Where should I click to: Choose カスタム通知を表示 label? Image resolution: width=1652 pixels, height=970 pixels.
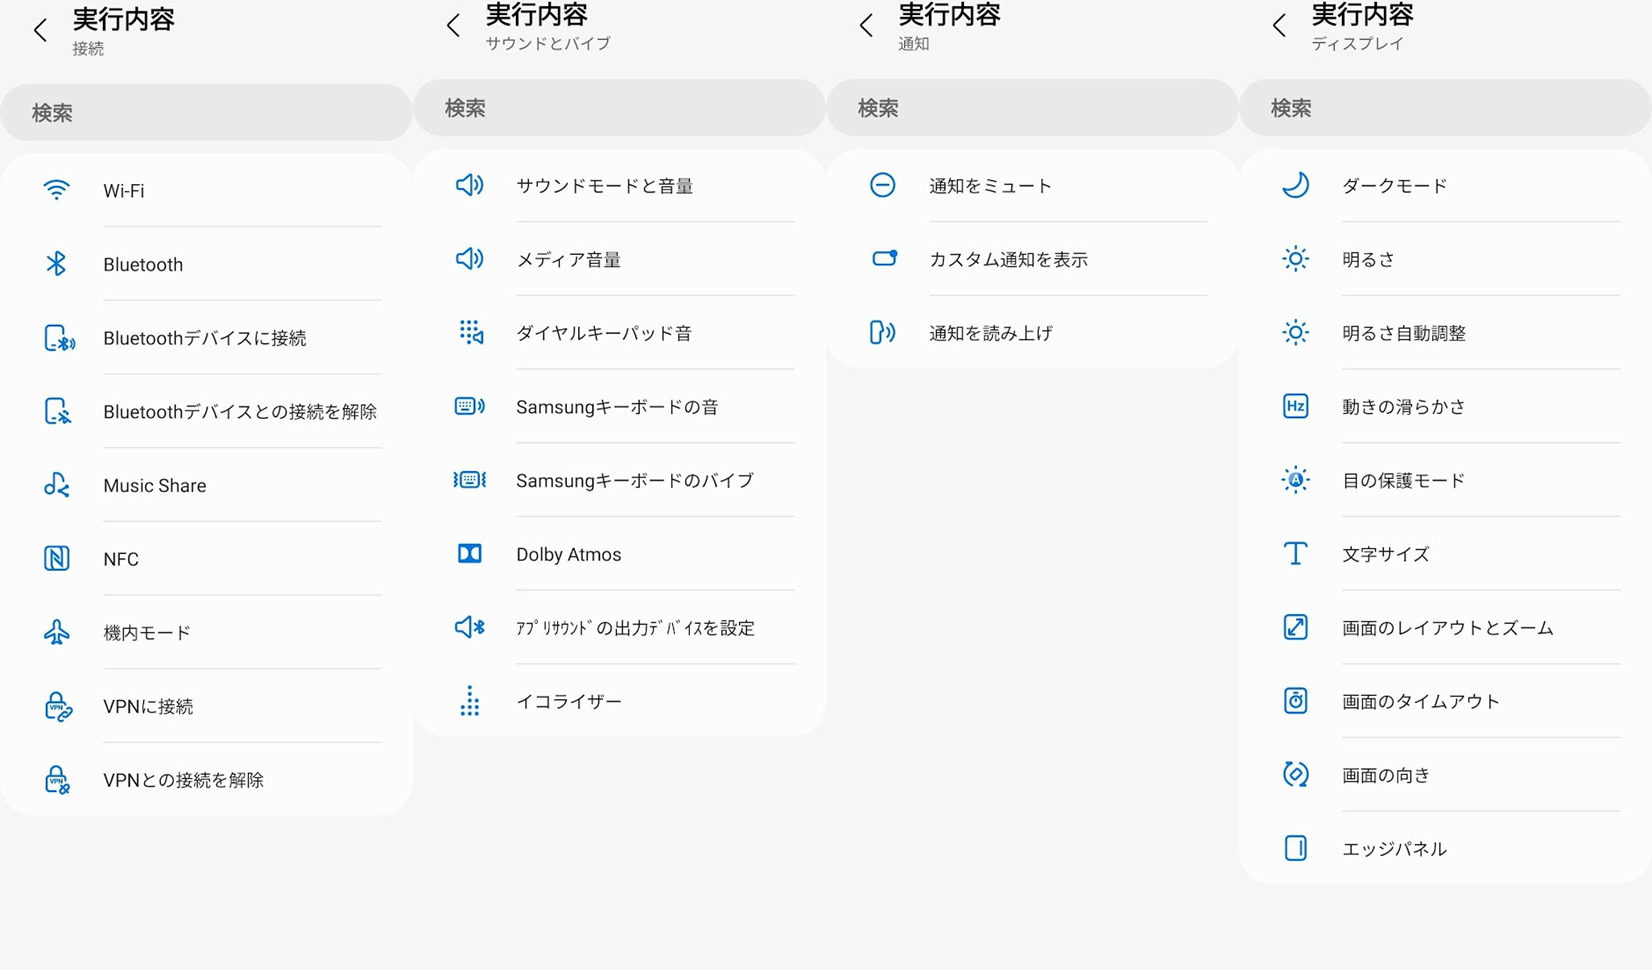(x=1009, y=260)
